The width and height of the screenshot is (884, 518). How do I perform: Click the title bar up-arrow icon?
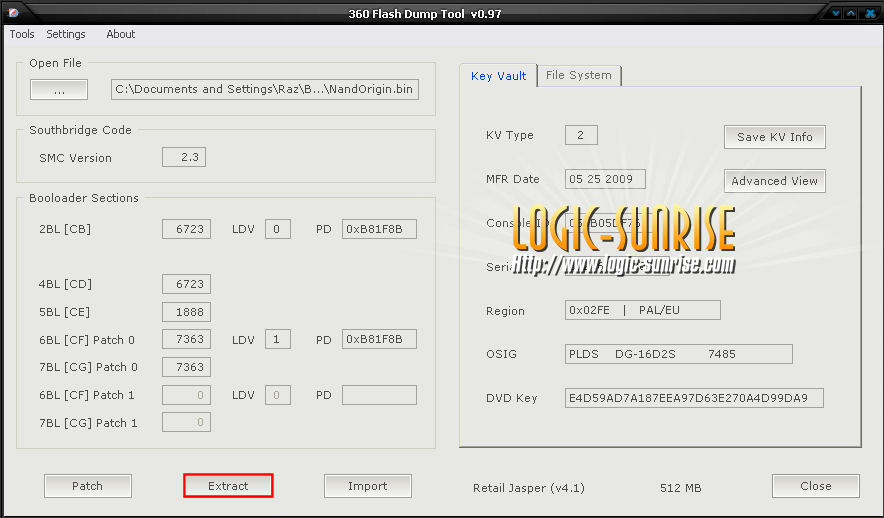(x=851, y=12)
